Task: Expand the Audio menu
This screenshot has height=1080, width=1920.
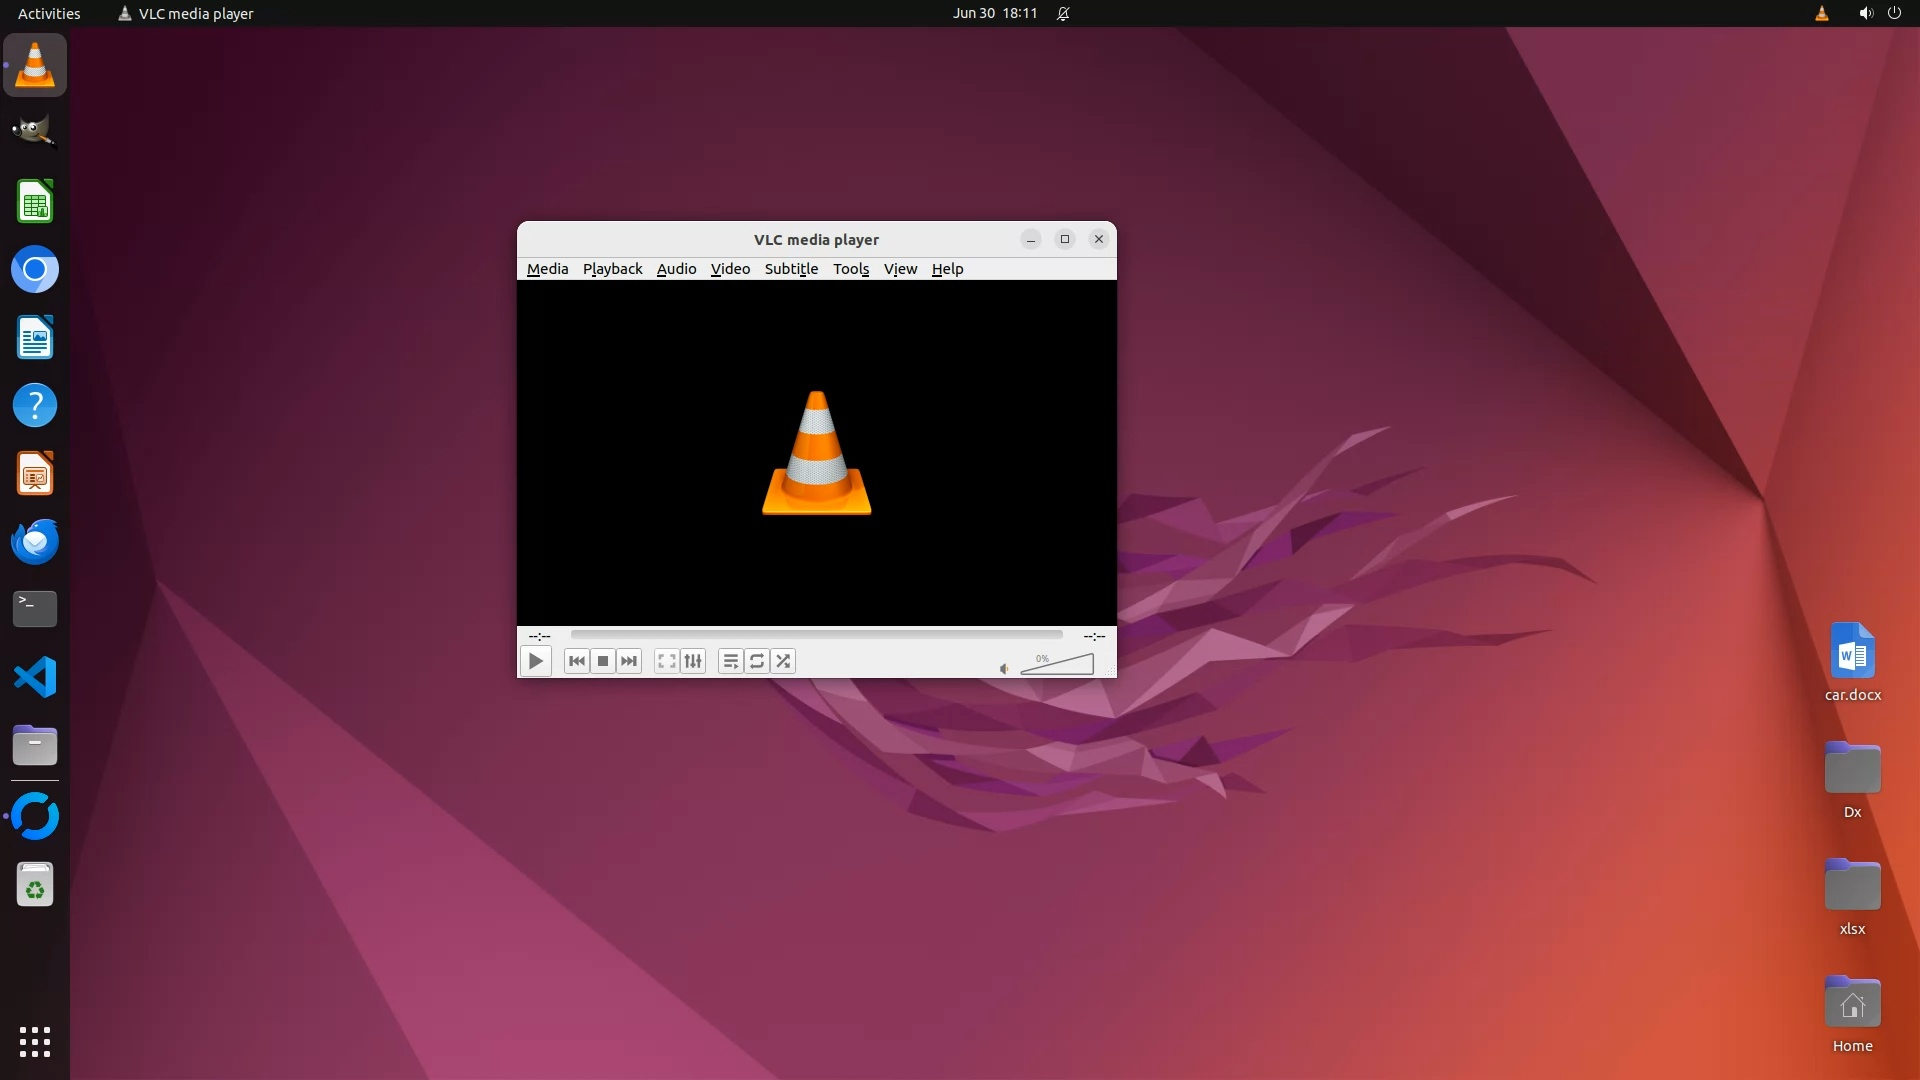Action: pyautogui.click(x=676, y=269)
